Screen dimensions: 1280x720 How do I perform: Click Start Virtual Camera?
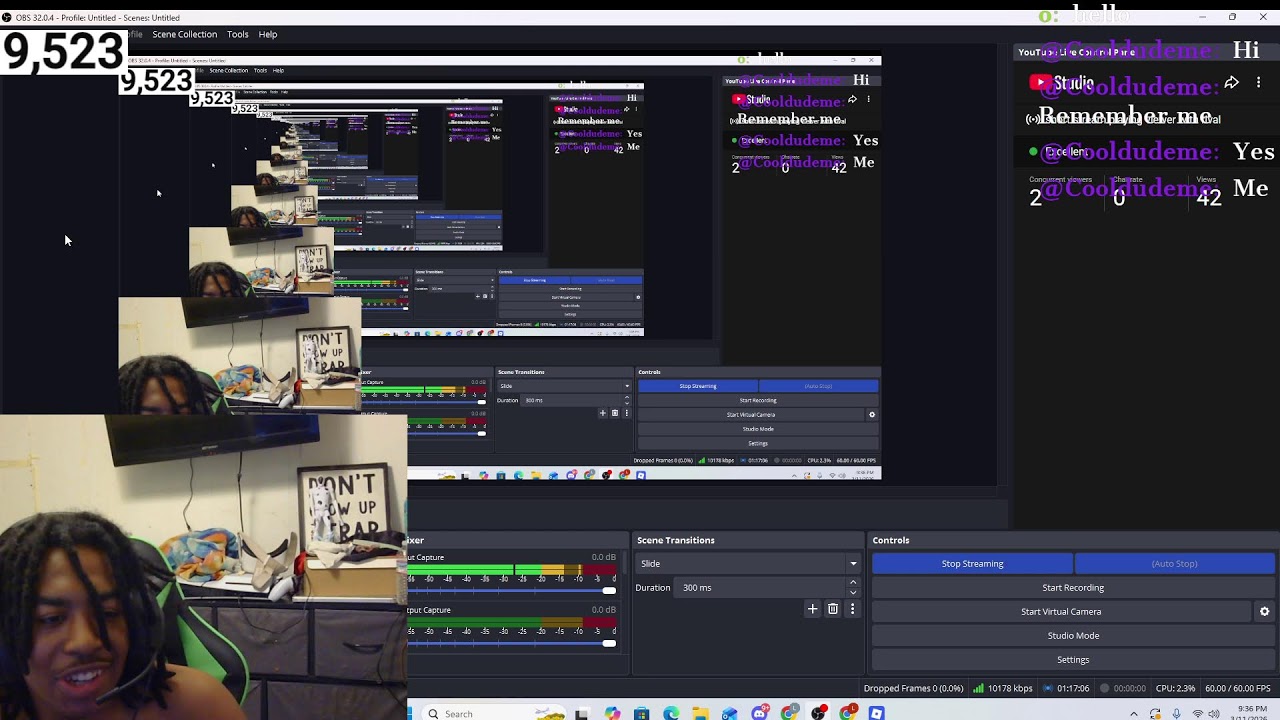[x=1061, y=611]
